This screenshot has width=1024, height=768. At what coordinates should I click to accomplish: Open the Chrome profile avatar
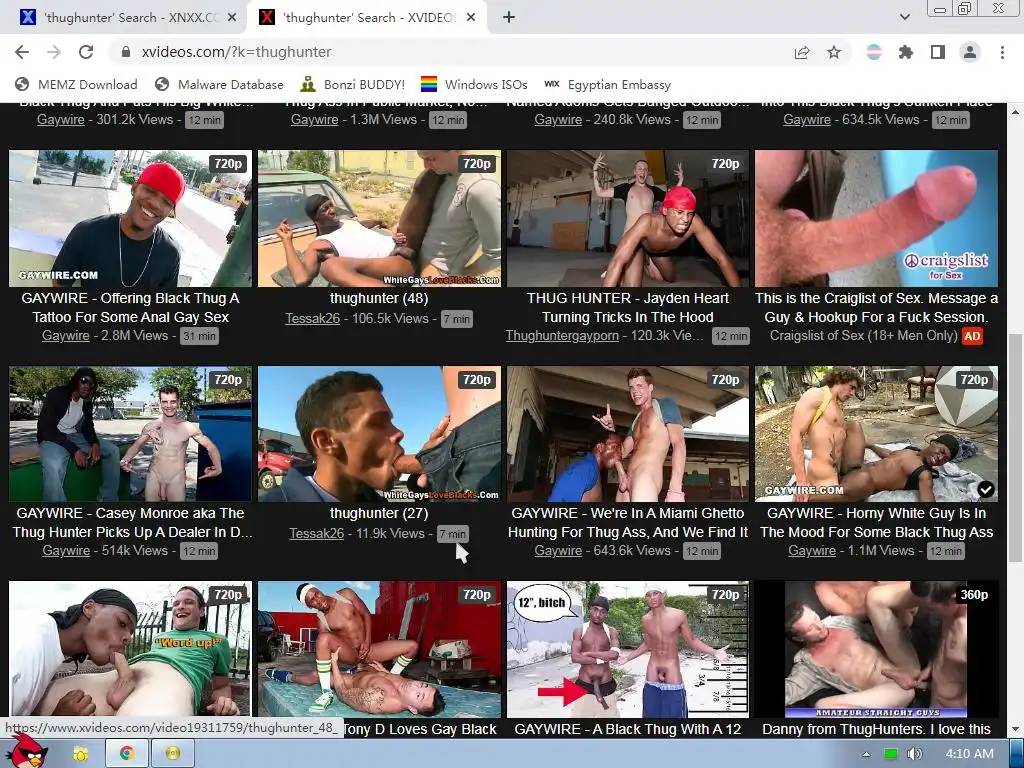[970, 52]
